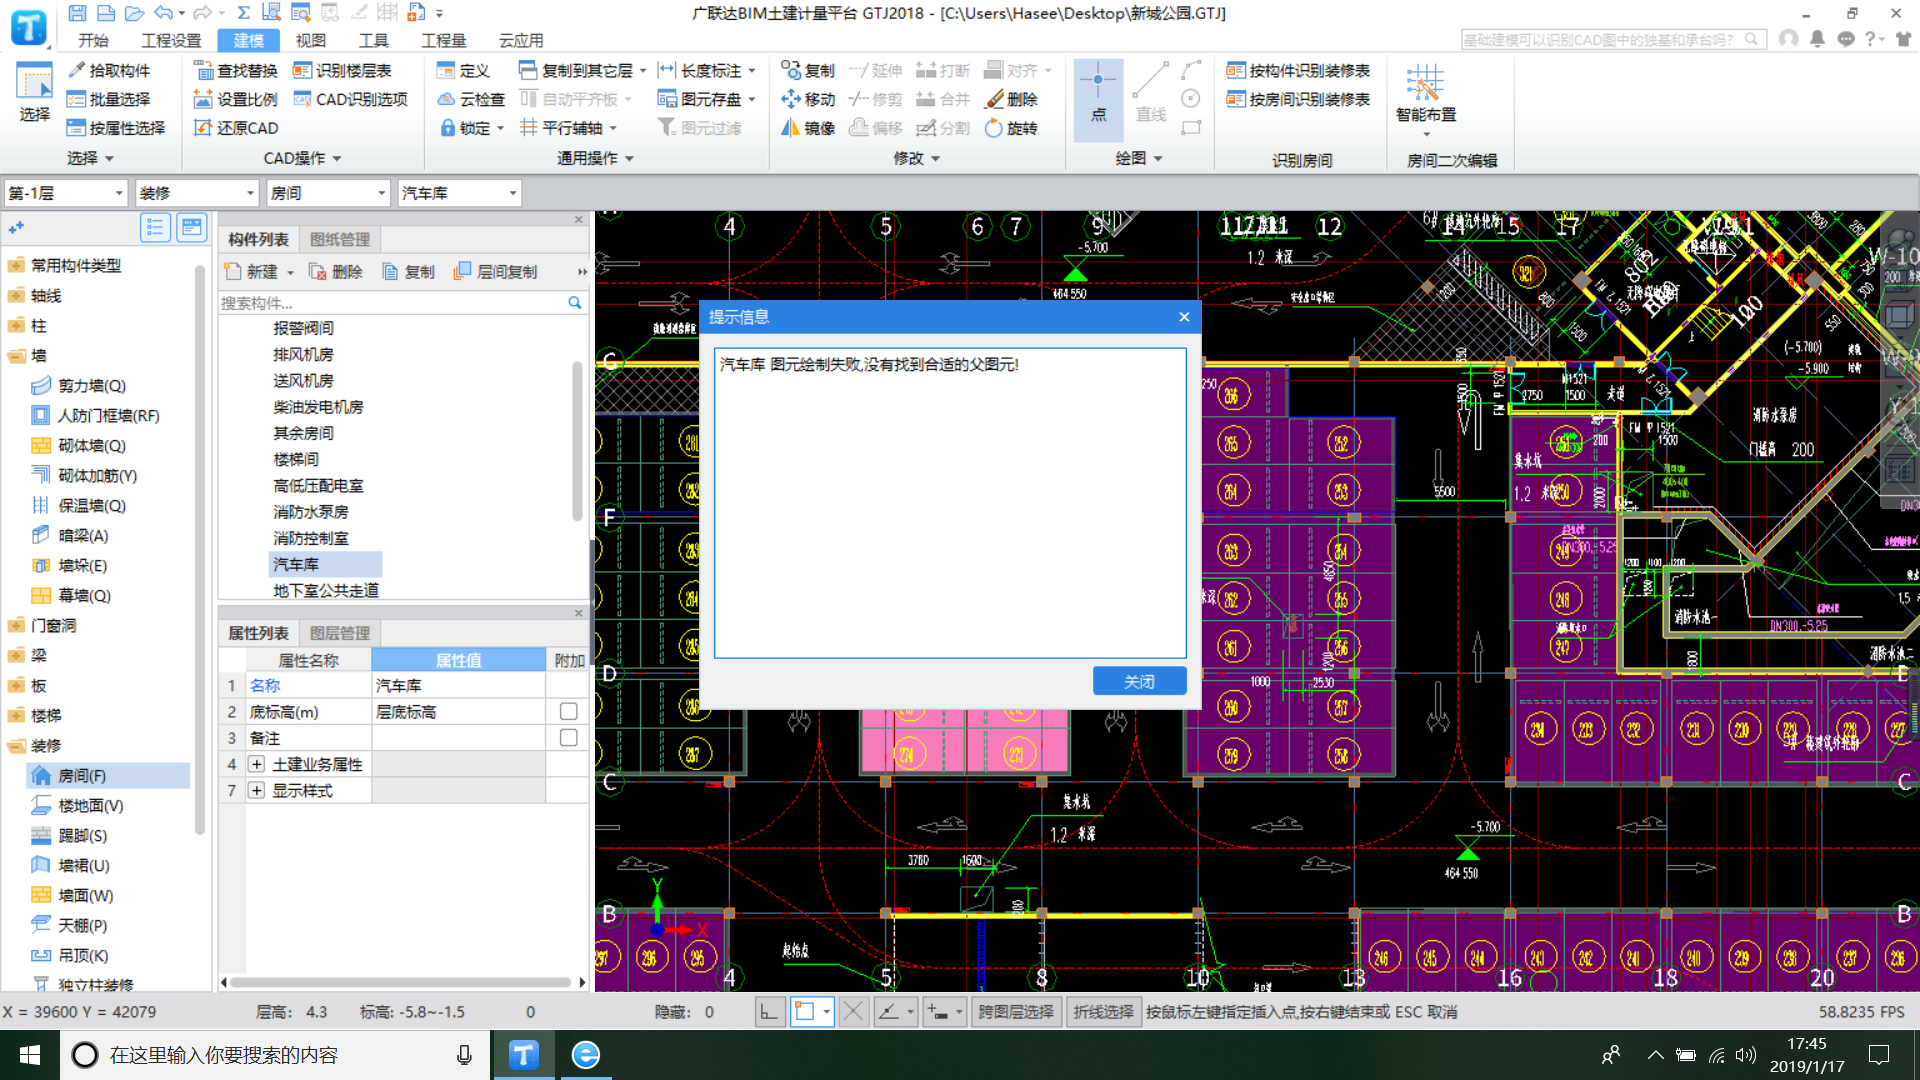Click 按属性选择 select by attribute
This screenshot has width=1920, height=1080.
click(x=115, y=128)
